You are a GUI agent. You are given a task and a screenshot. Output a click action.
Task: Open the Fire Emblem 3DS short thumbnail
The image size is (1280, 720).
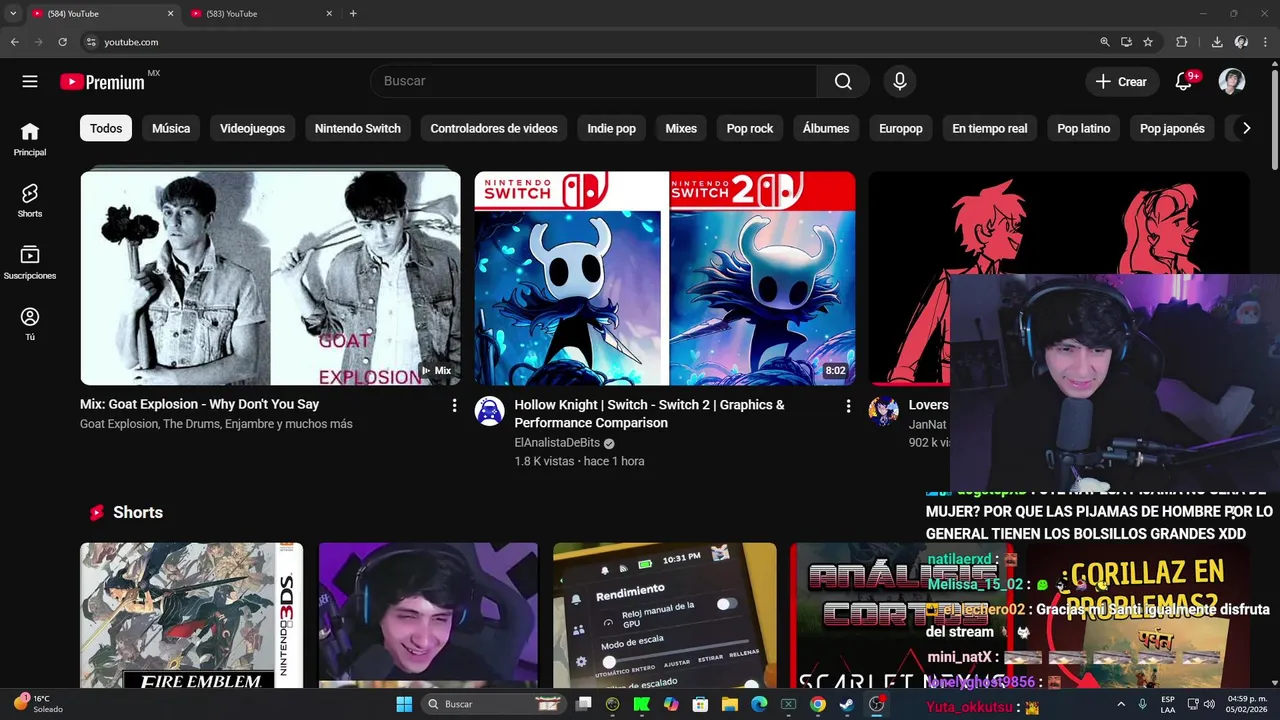[191, 615]
